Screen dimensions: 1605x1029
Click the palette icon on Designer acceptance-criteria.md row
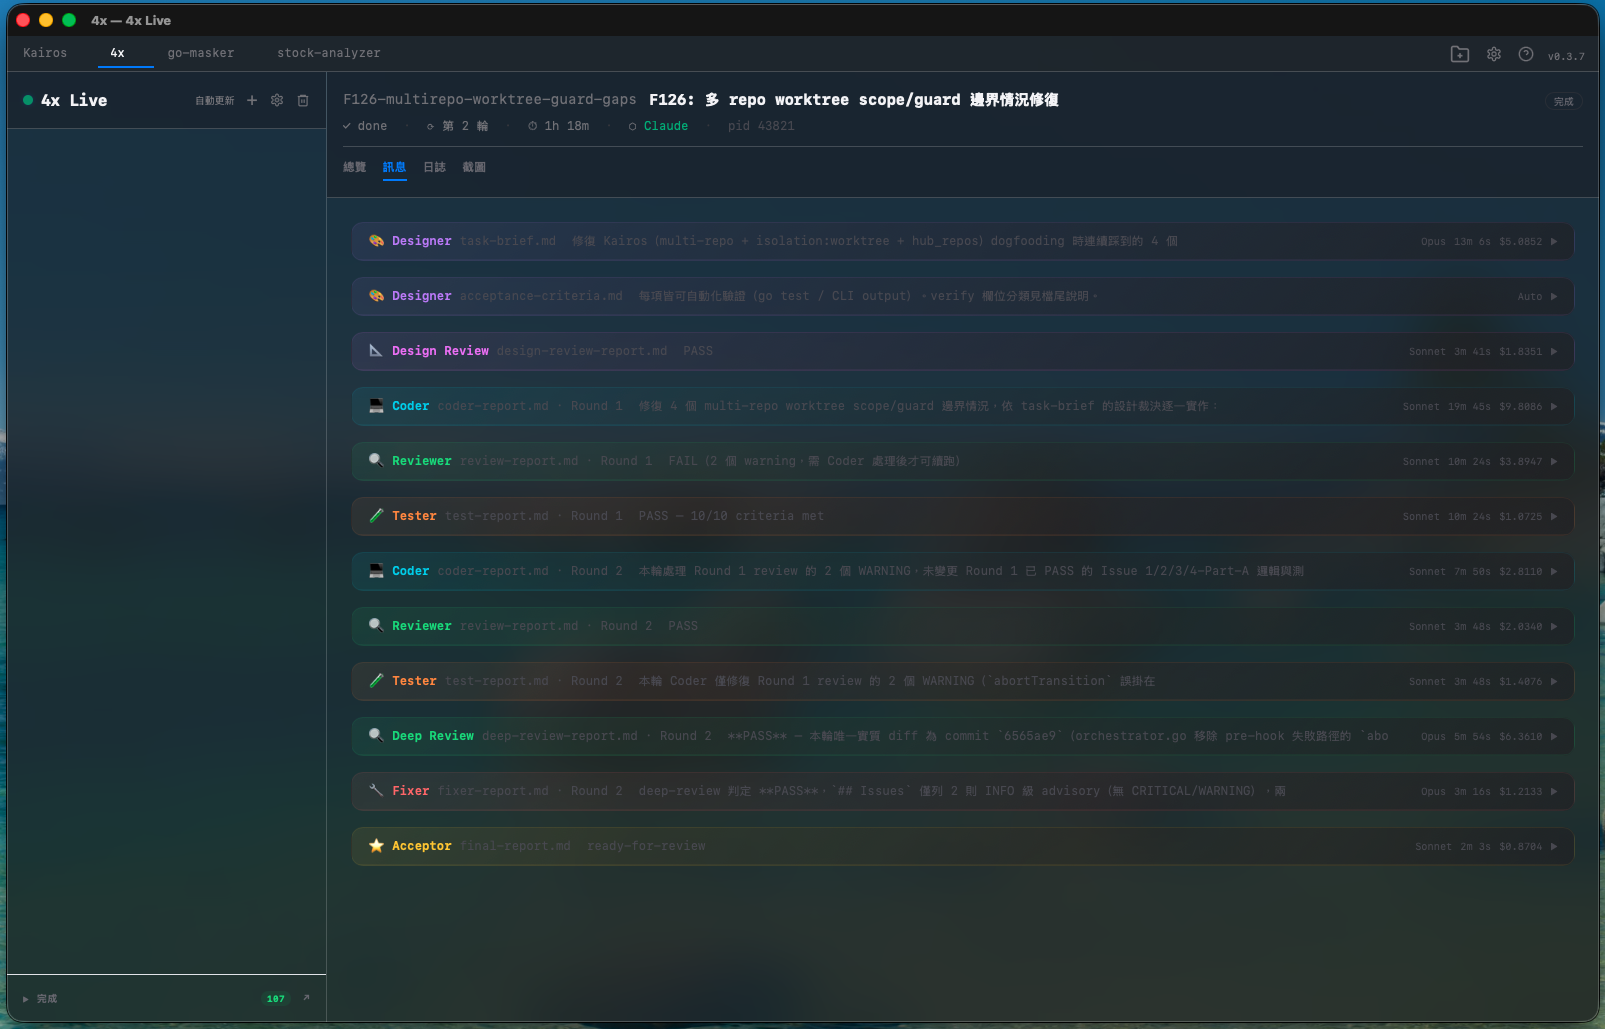[376, 296]
